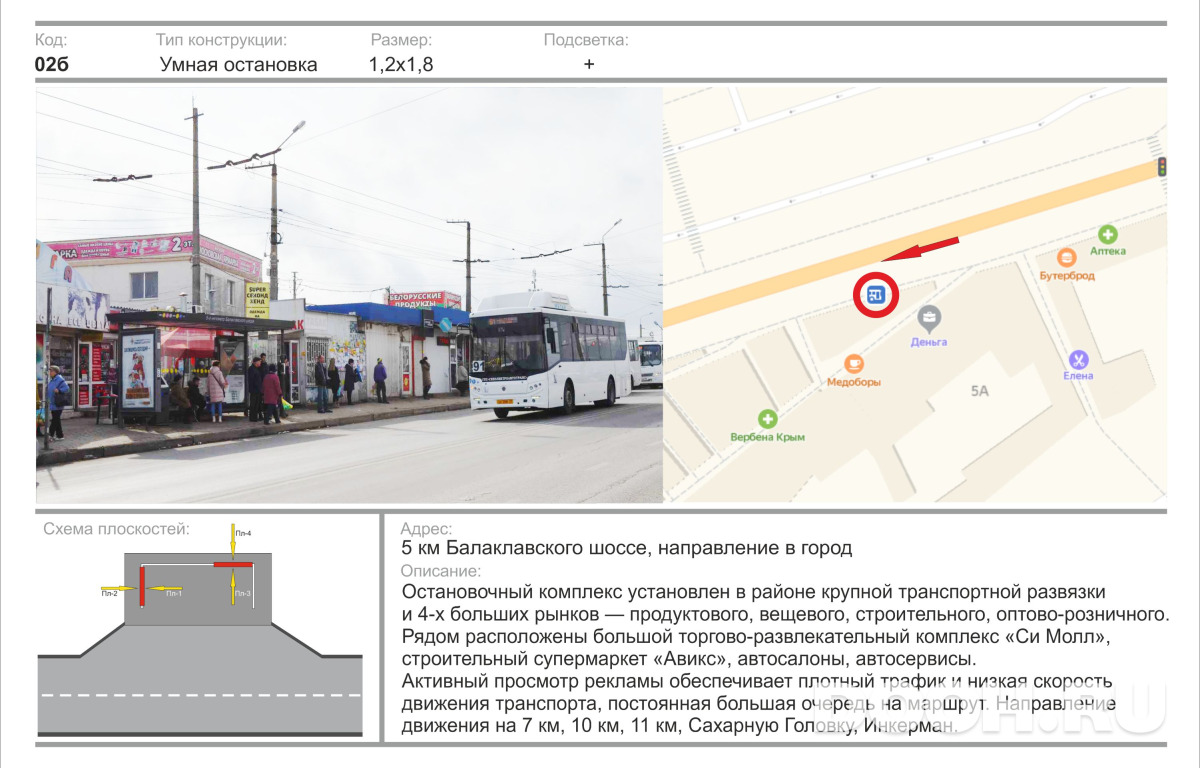1200x768 pixels.
Task: Select the Пл-4 arrow at scheme top
Action: tap(232, 540)
